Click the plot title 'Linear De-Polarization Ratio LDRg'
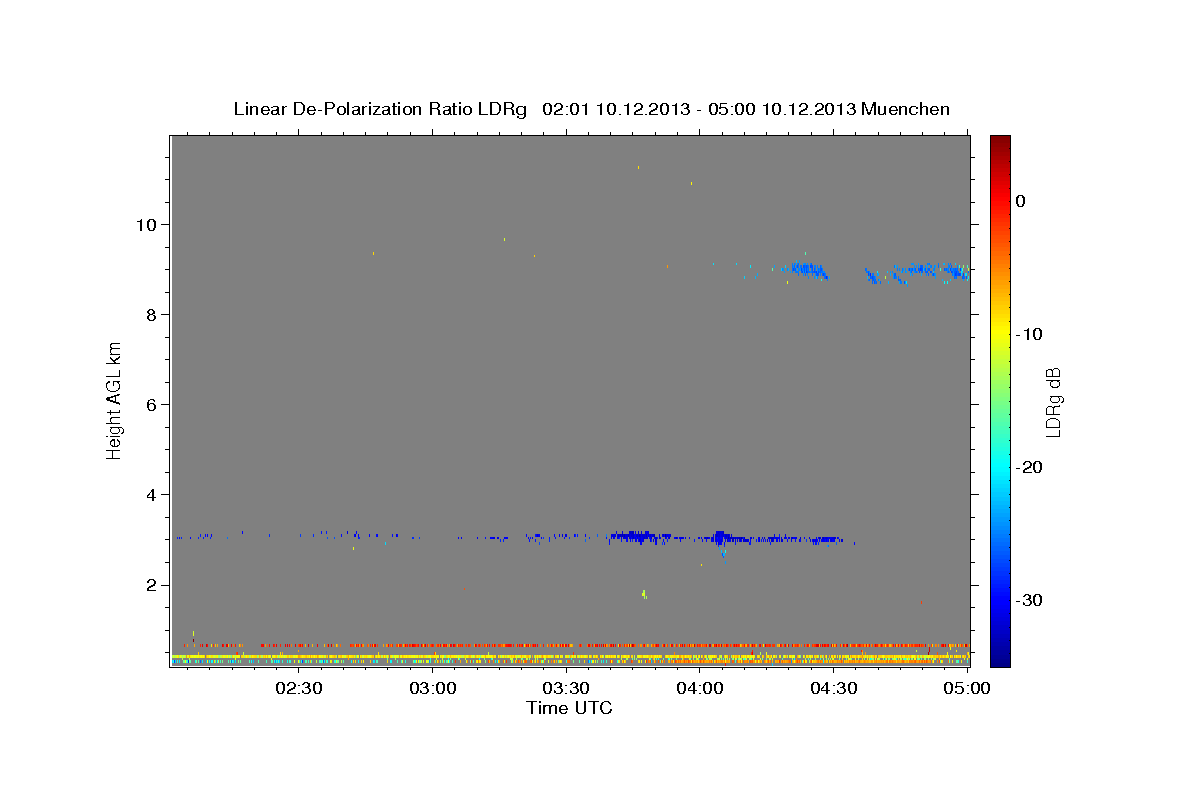Viewport: 1200px width, 800px height. [379, 109]
